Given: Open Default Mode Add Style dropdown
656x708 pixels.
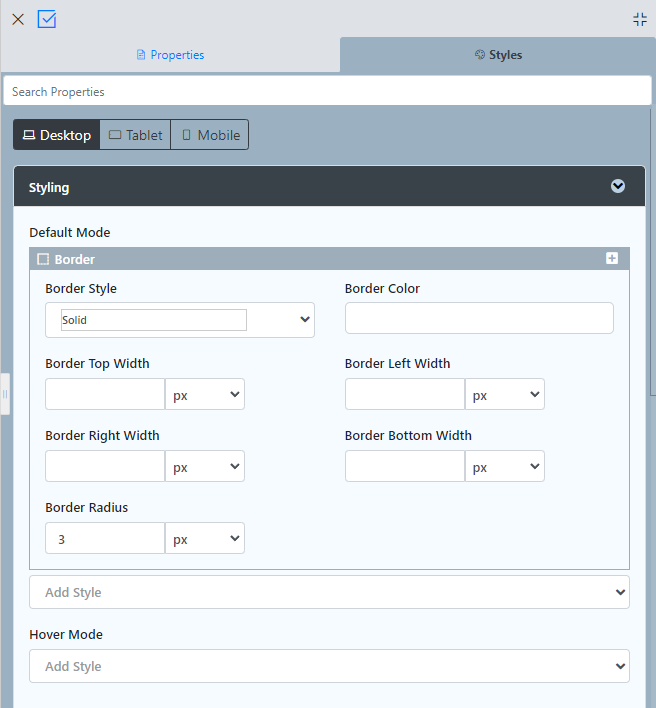Looking at the screenshot, I should coord(329,592).
